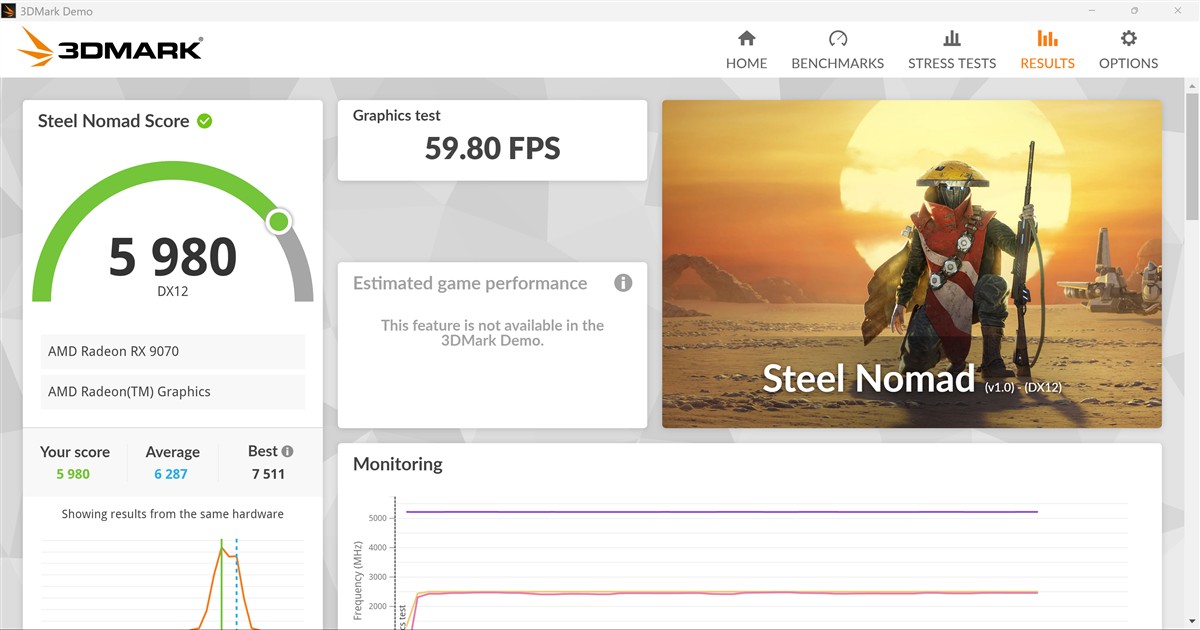Viewport: 1200px width, 630px height.
Task: Go to BENCHMARKS via the gauge icon
Action: tap(837, 39)
